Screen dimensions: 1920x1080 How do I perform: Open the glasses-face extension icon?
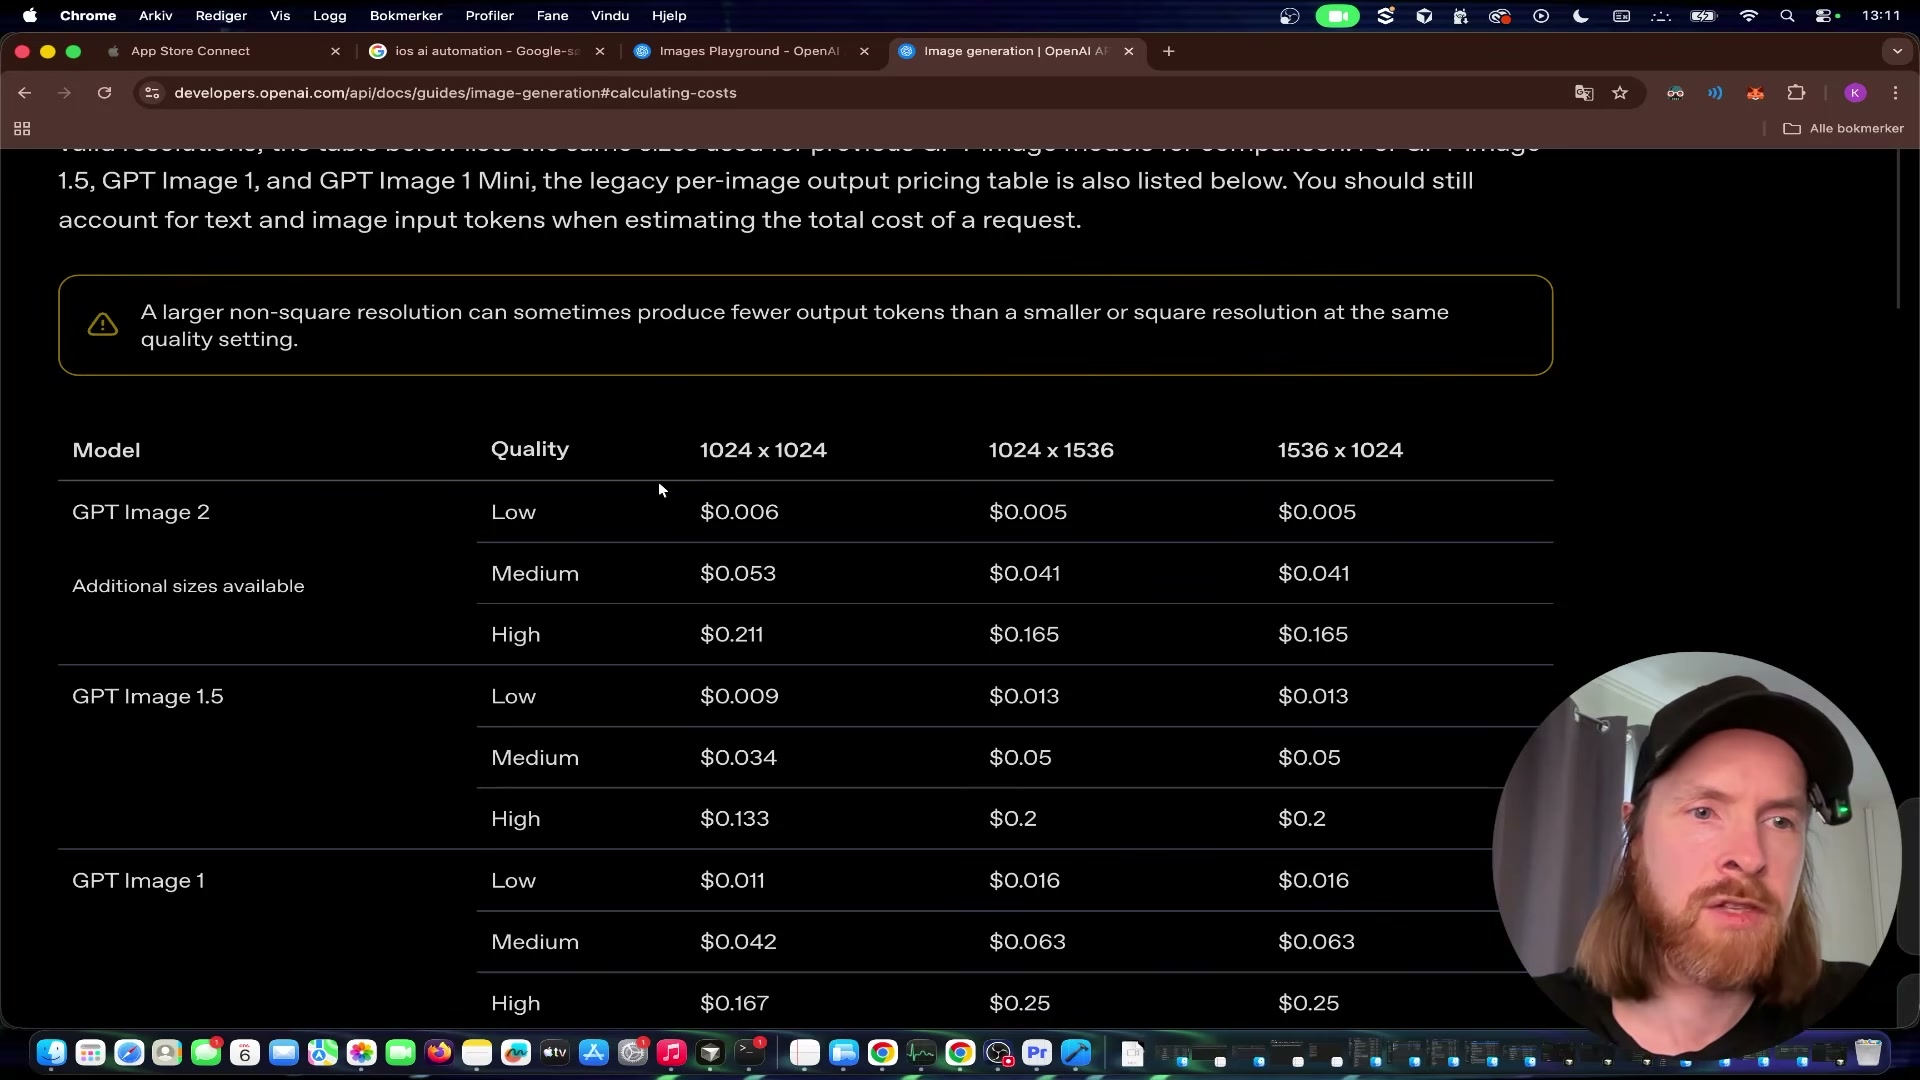coord(1675,93)
